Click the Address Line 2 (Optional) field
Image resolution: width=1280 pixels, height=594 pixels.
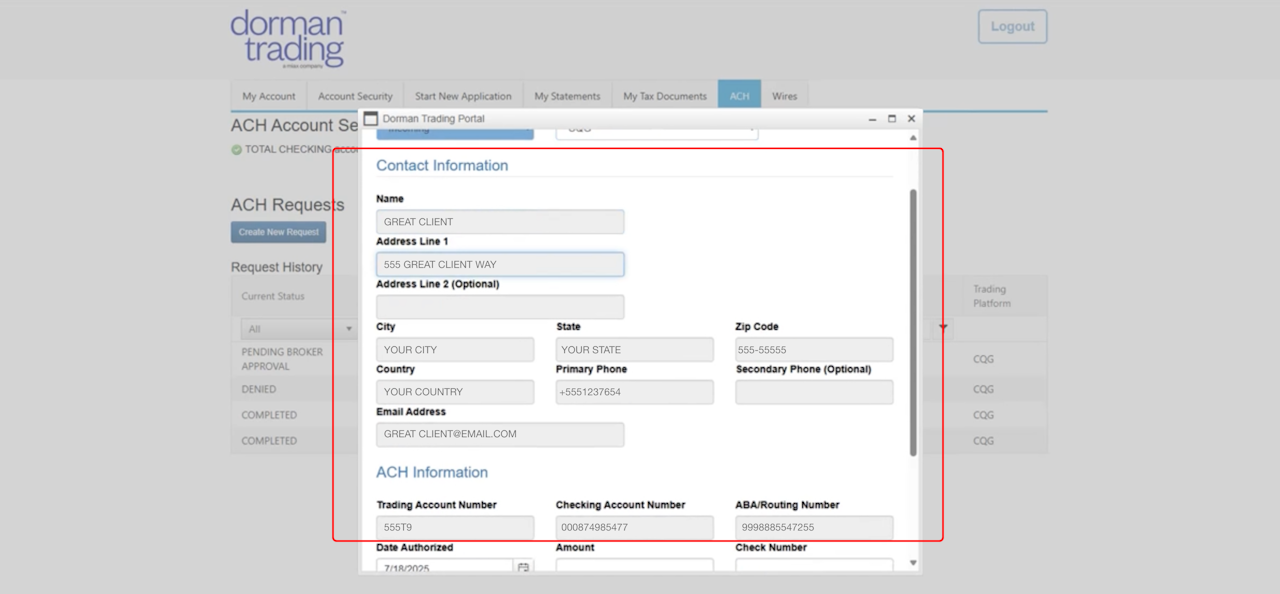(x=500, y=307)
